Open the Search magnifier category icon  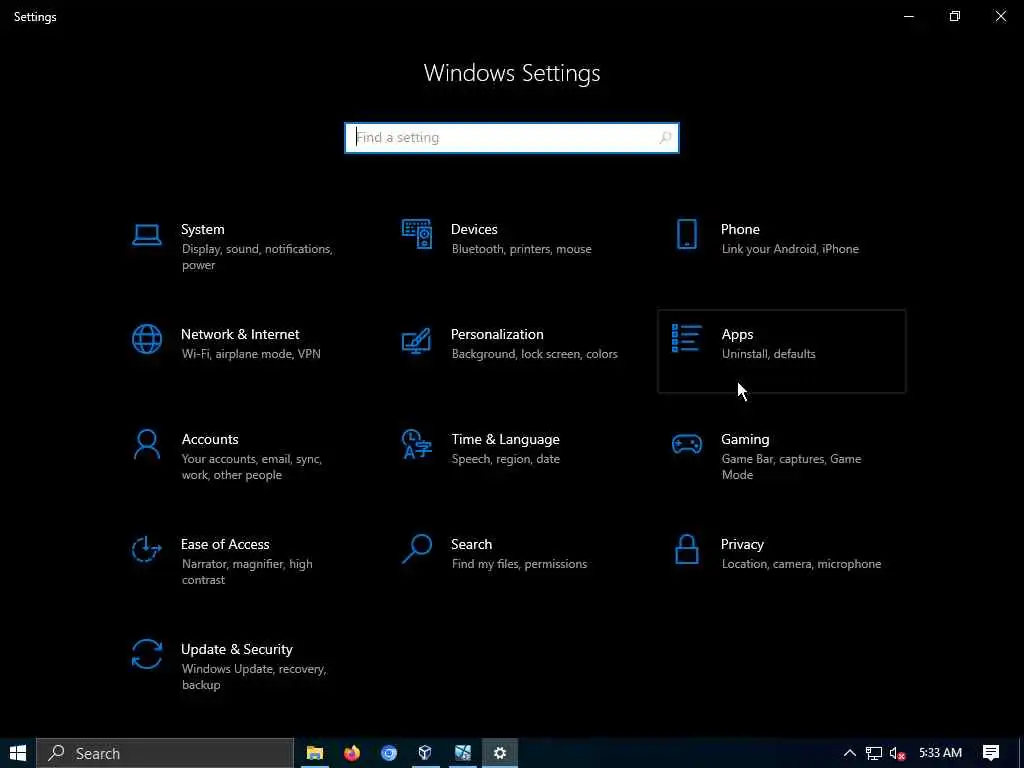tap(417, 549)
